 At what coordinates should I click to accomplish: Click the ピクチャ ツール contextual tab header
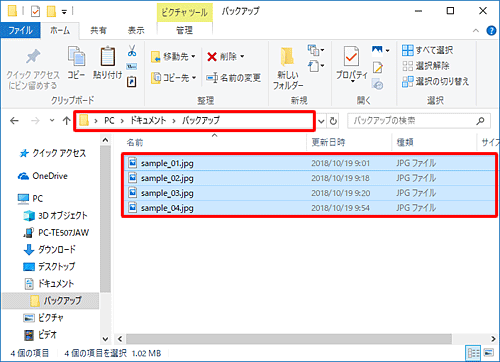tap(184, 13)
